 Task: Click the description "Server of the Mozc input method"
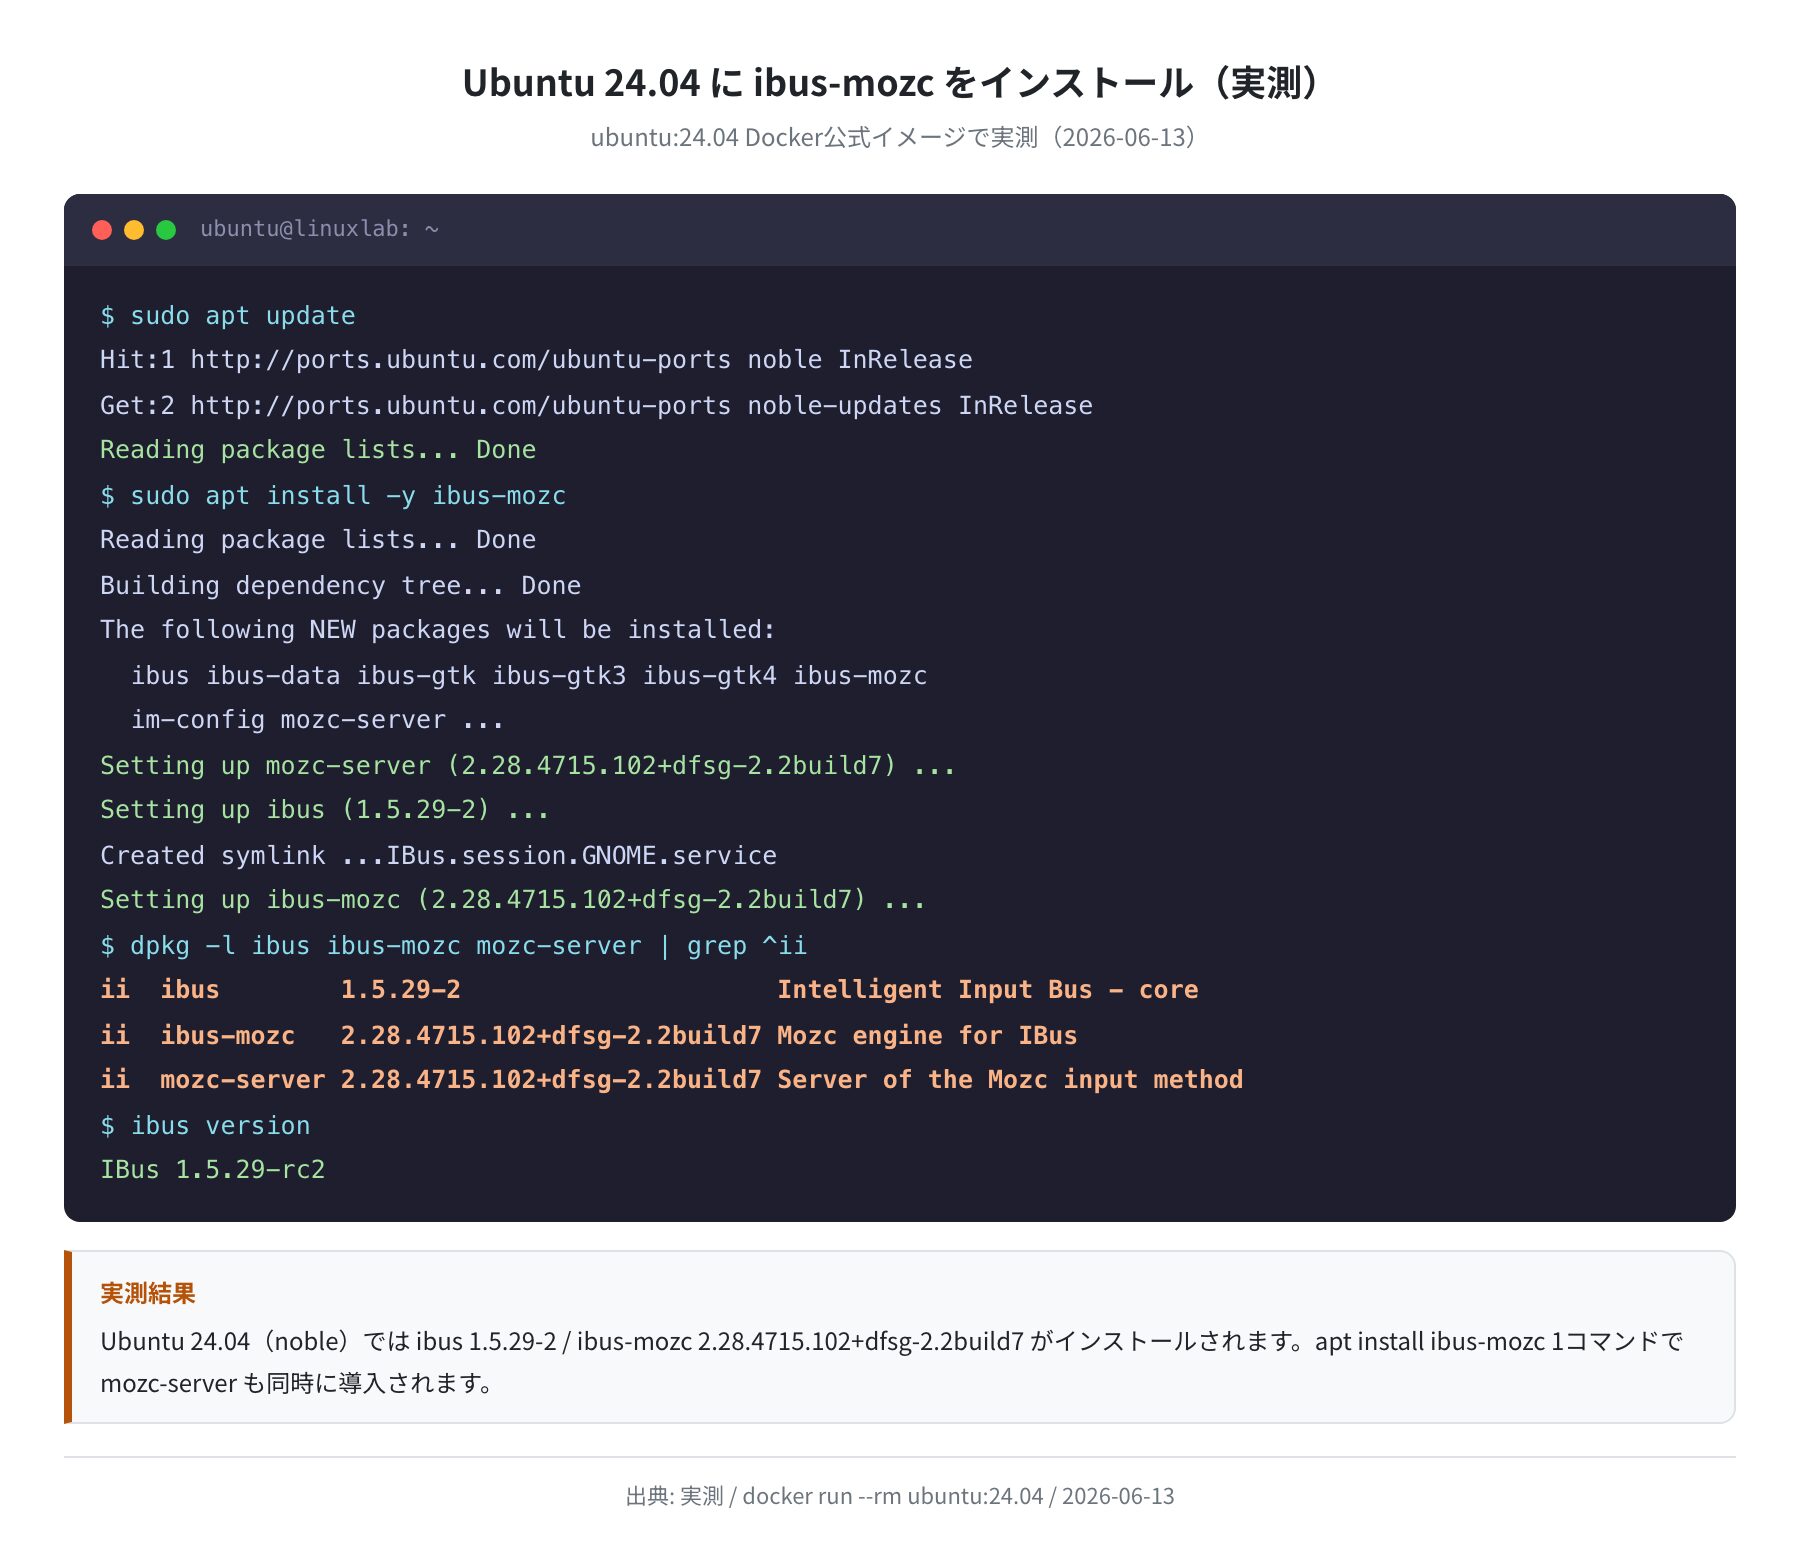(1010, 1080)
